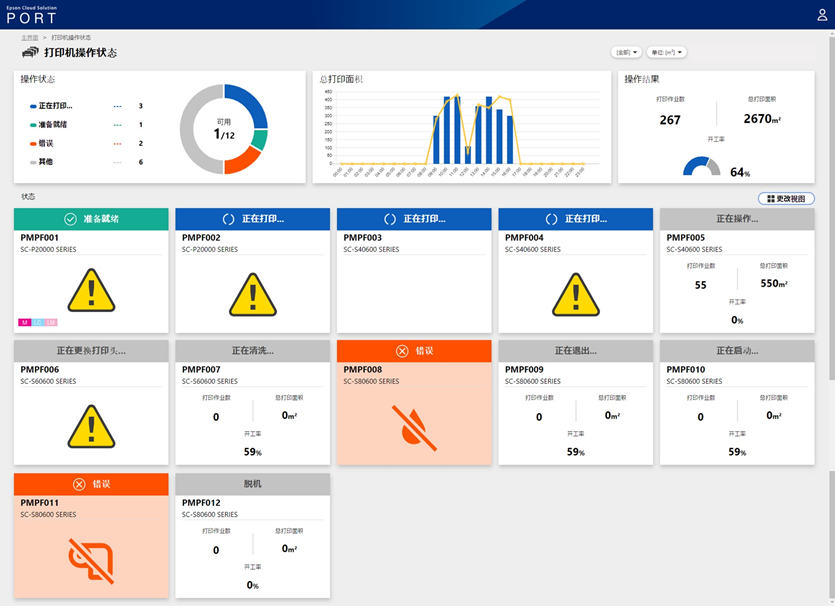Open the user account icon
Image resolution: width=835 pixels, height=606 pixels.
click(x=822, y=15)
